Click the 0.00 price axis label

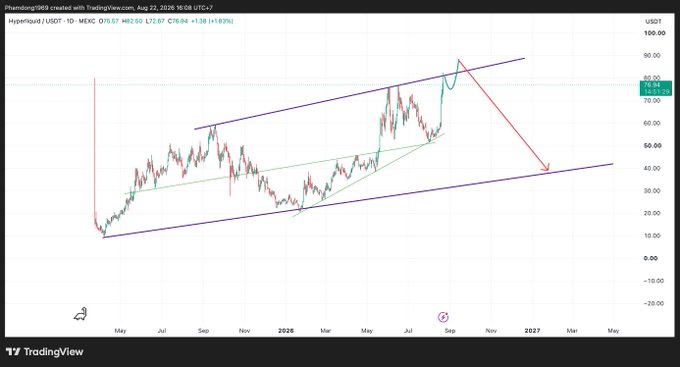tap(651, 259)
